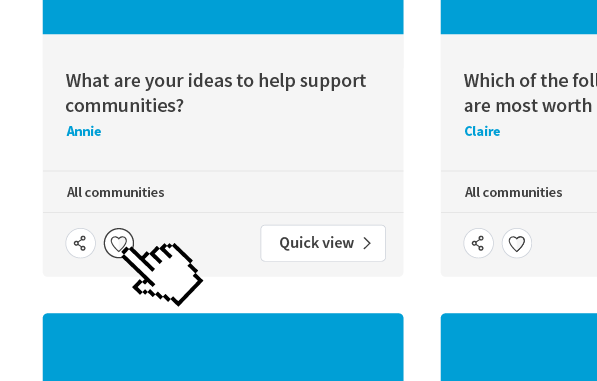Image resolution: width=597 pixels, height=381 pixels.
Task: Open "What are your ideas to help support communities?" title
Action: [x=215, y=93]
